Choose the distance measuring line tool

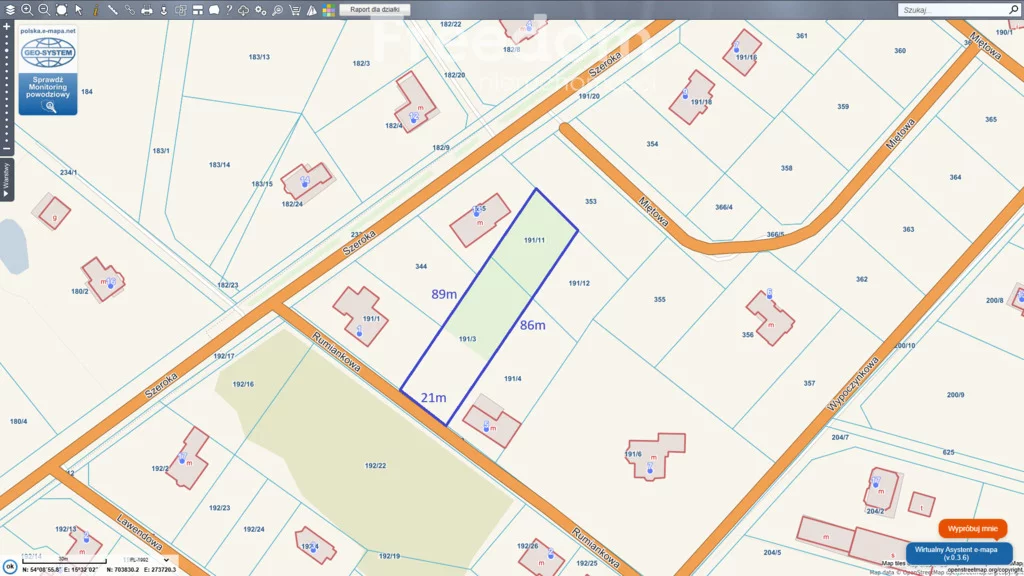point(112,9)
